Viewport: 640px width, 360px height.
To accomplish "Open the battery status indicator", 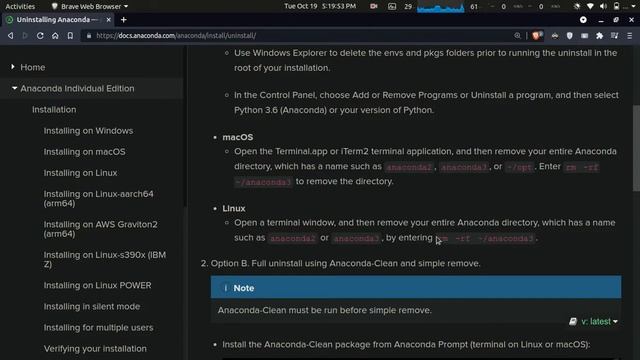I will 616,7.
